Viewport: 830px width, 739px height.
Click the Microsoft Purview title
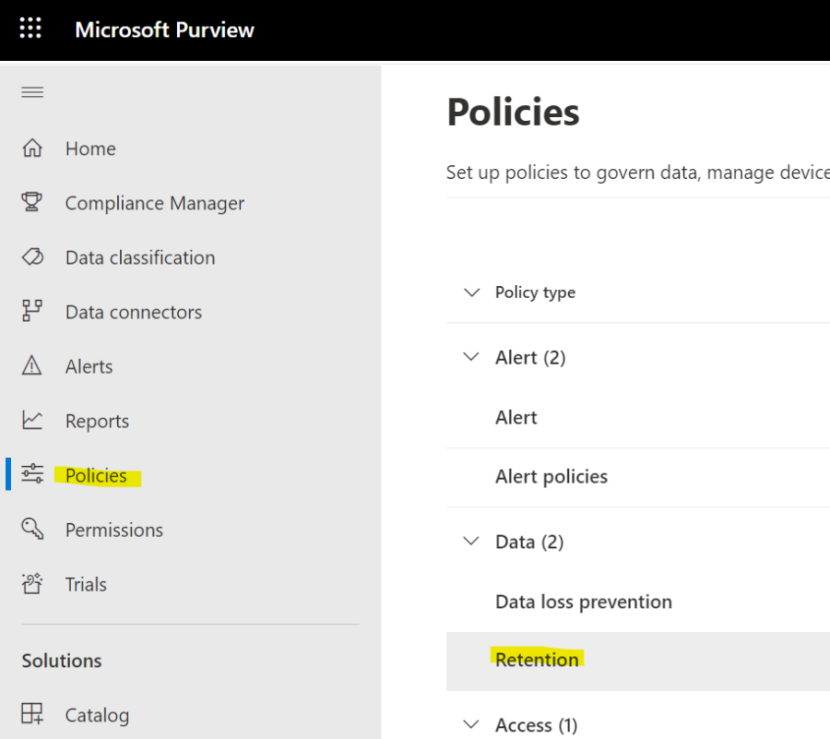[x=165, y=30]
